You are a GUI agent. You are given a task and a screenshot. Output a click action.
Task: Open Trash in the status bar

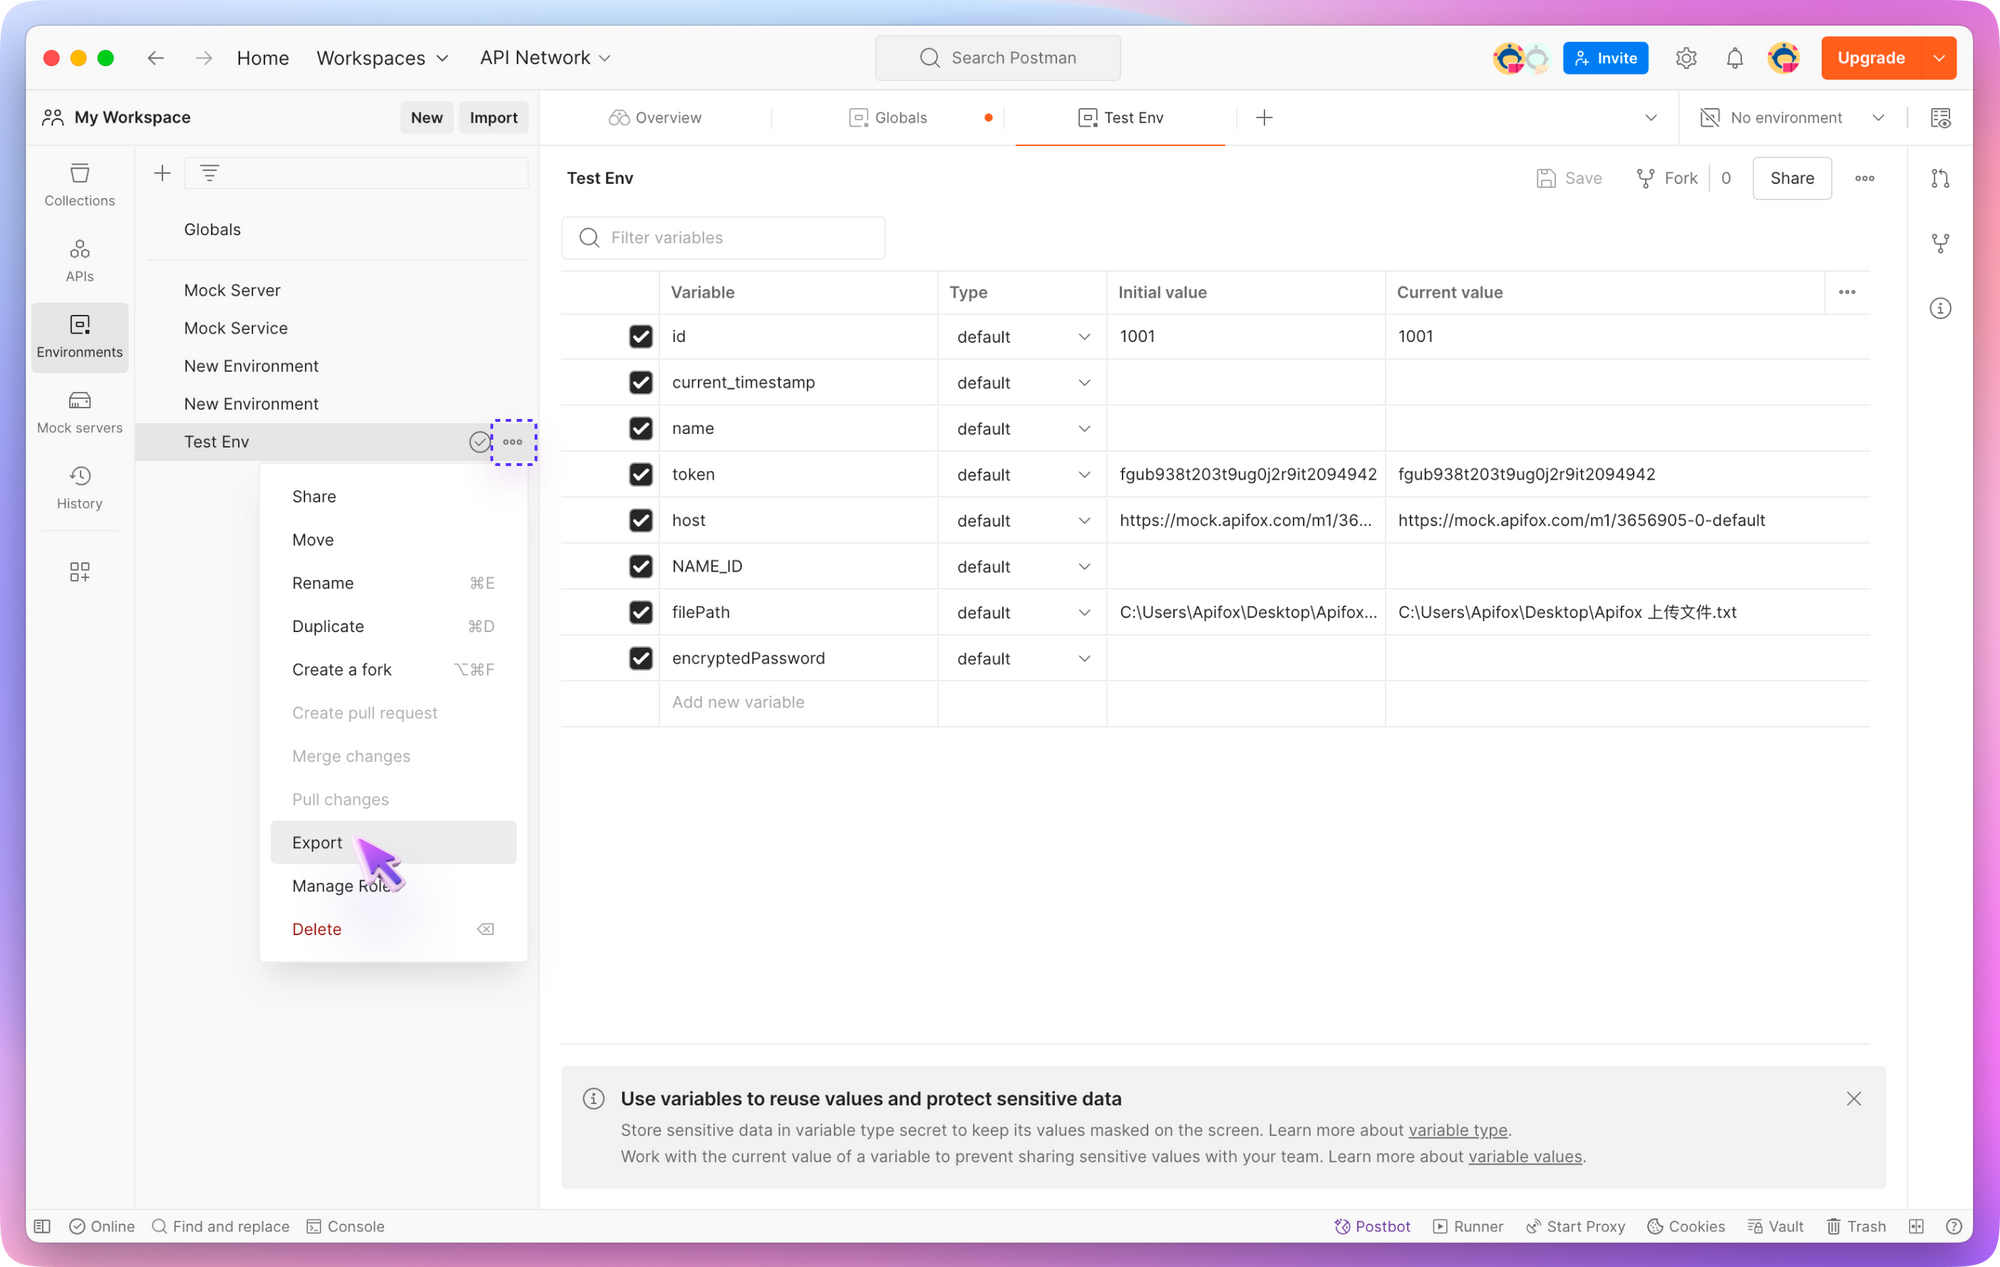click(1856, 1226)
